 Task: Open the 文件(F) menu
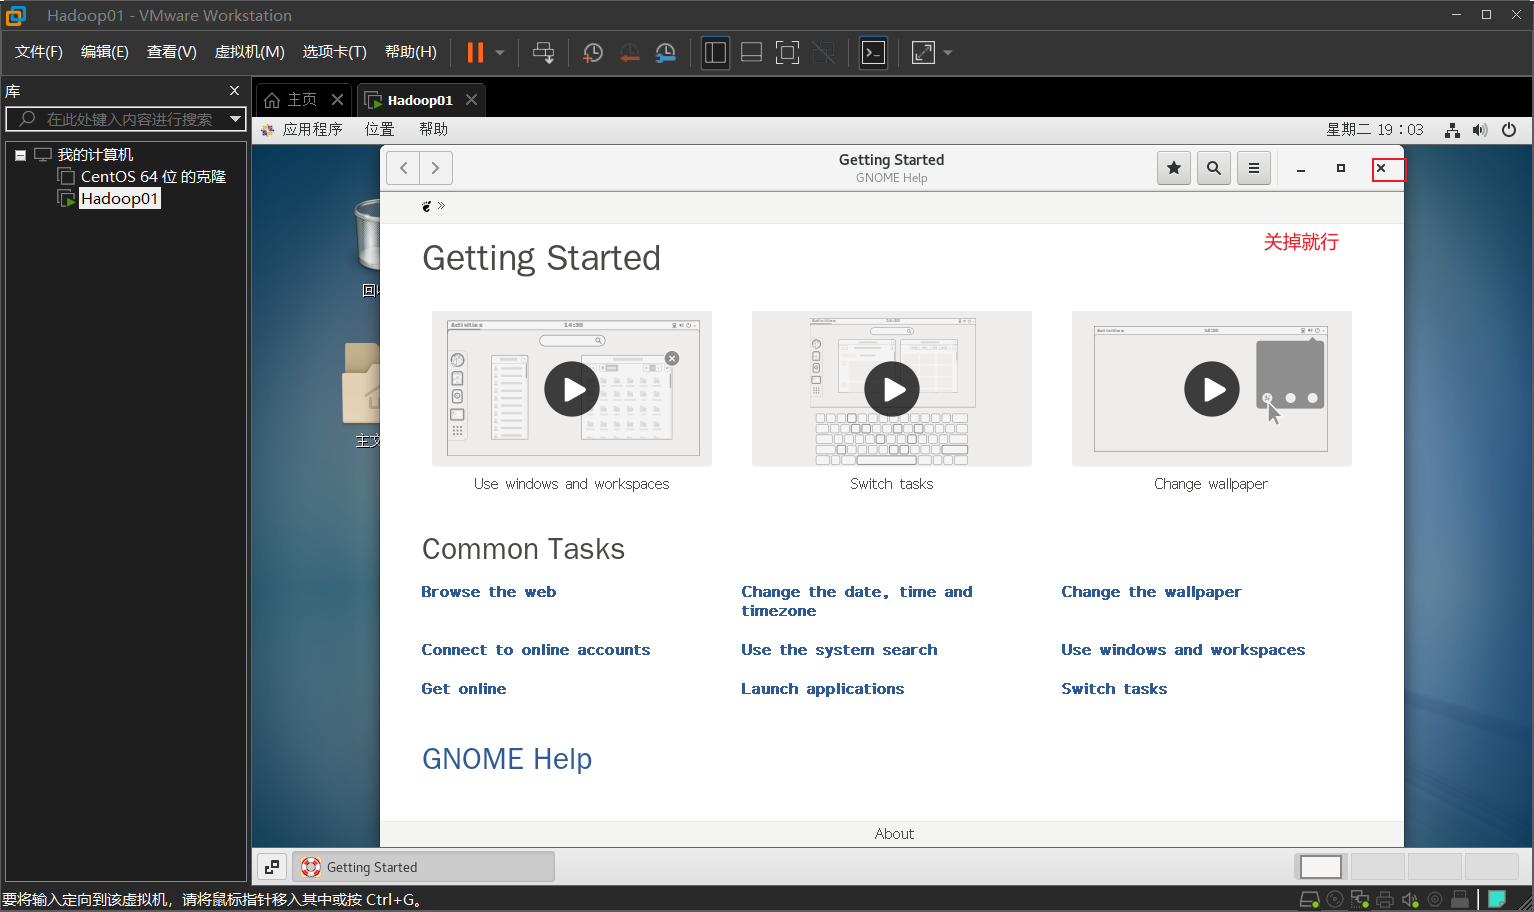pos(39,52)
